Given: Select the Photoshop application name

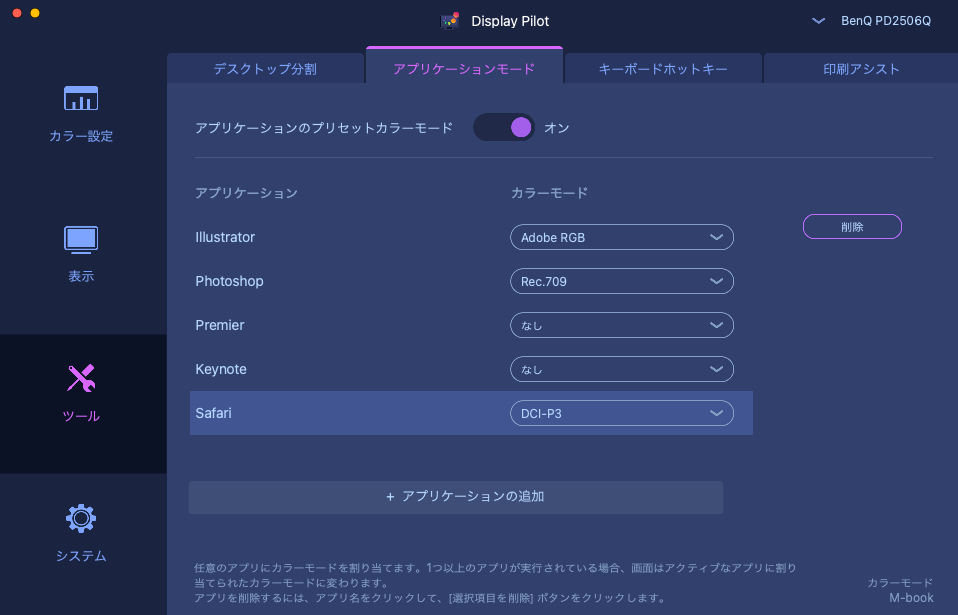Looking at the screenshot, I should click(229, 281).
